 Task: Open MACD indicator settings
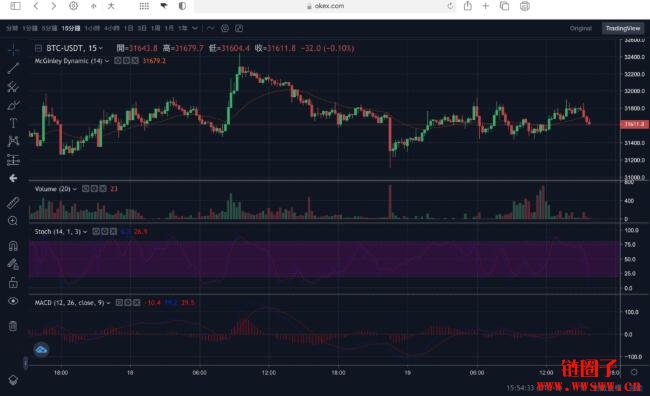tap(128, 303)
